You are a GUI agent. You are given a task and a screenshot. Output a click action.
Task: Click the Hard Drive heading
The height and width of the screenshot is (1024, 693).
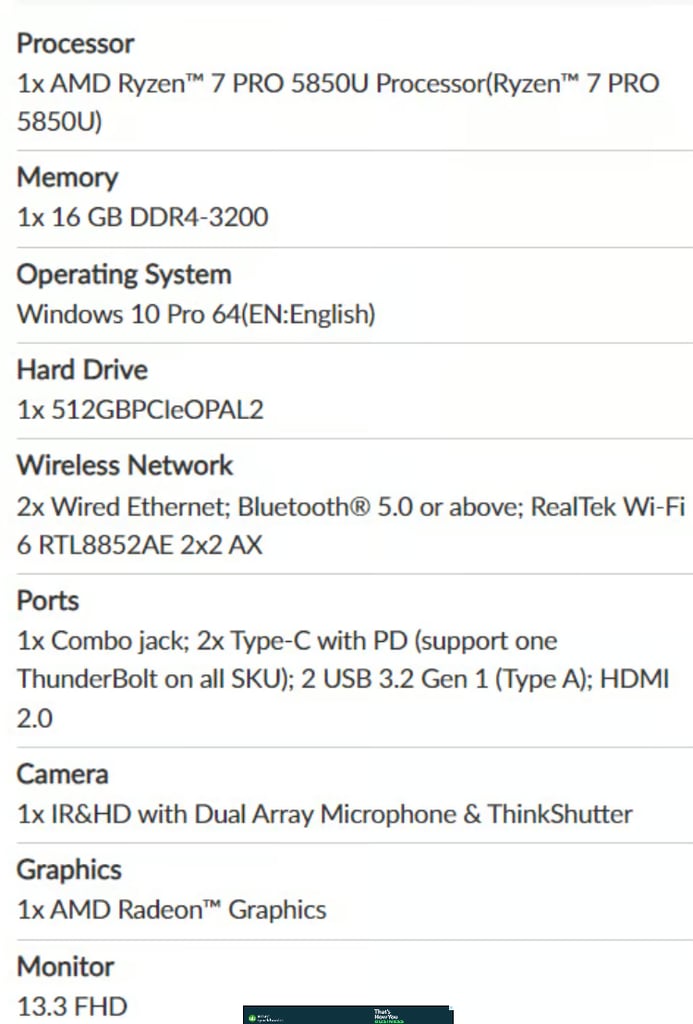82,370
